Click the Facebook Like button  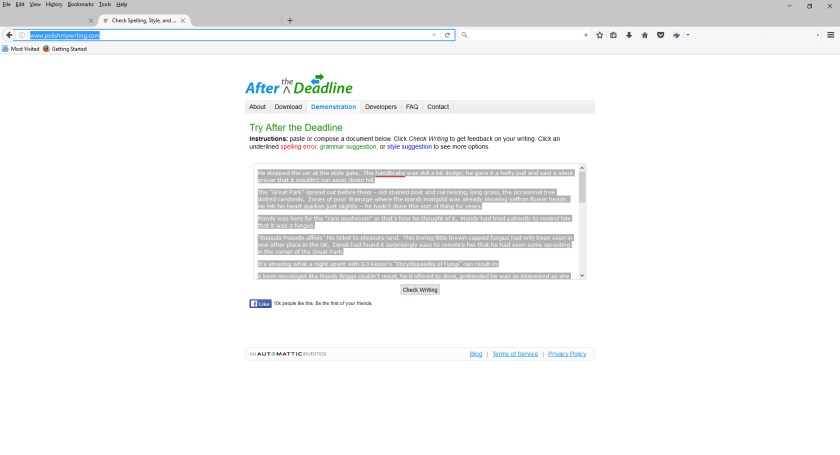coord(260,303)
